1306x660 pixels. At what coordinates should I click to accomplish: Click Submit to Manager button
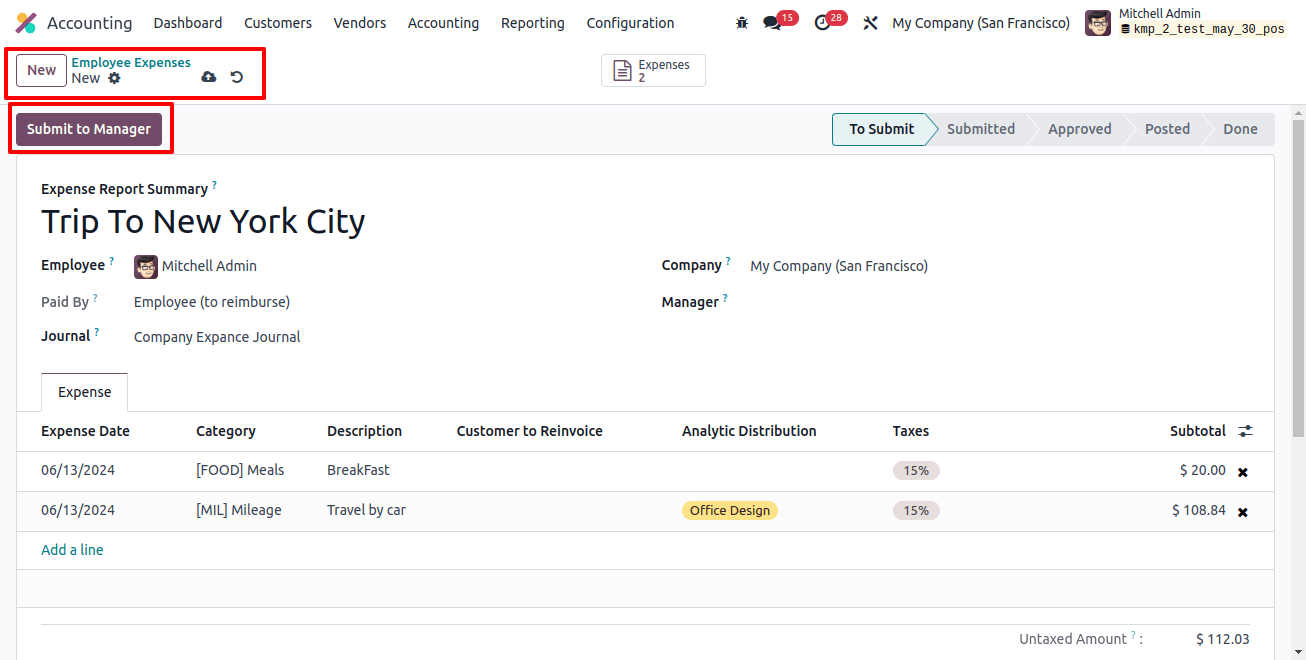(89, 129)
